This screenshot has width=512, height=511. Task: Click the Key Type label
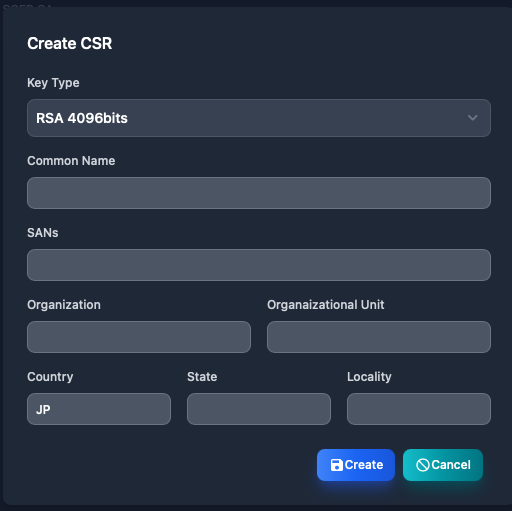53,83
